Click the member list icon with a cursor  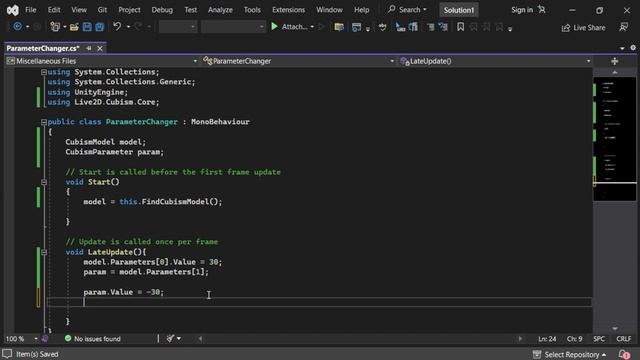point(400,27)
